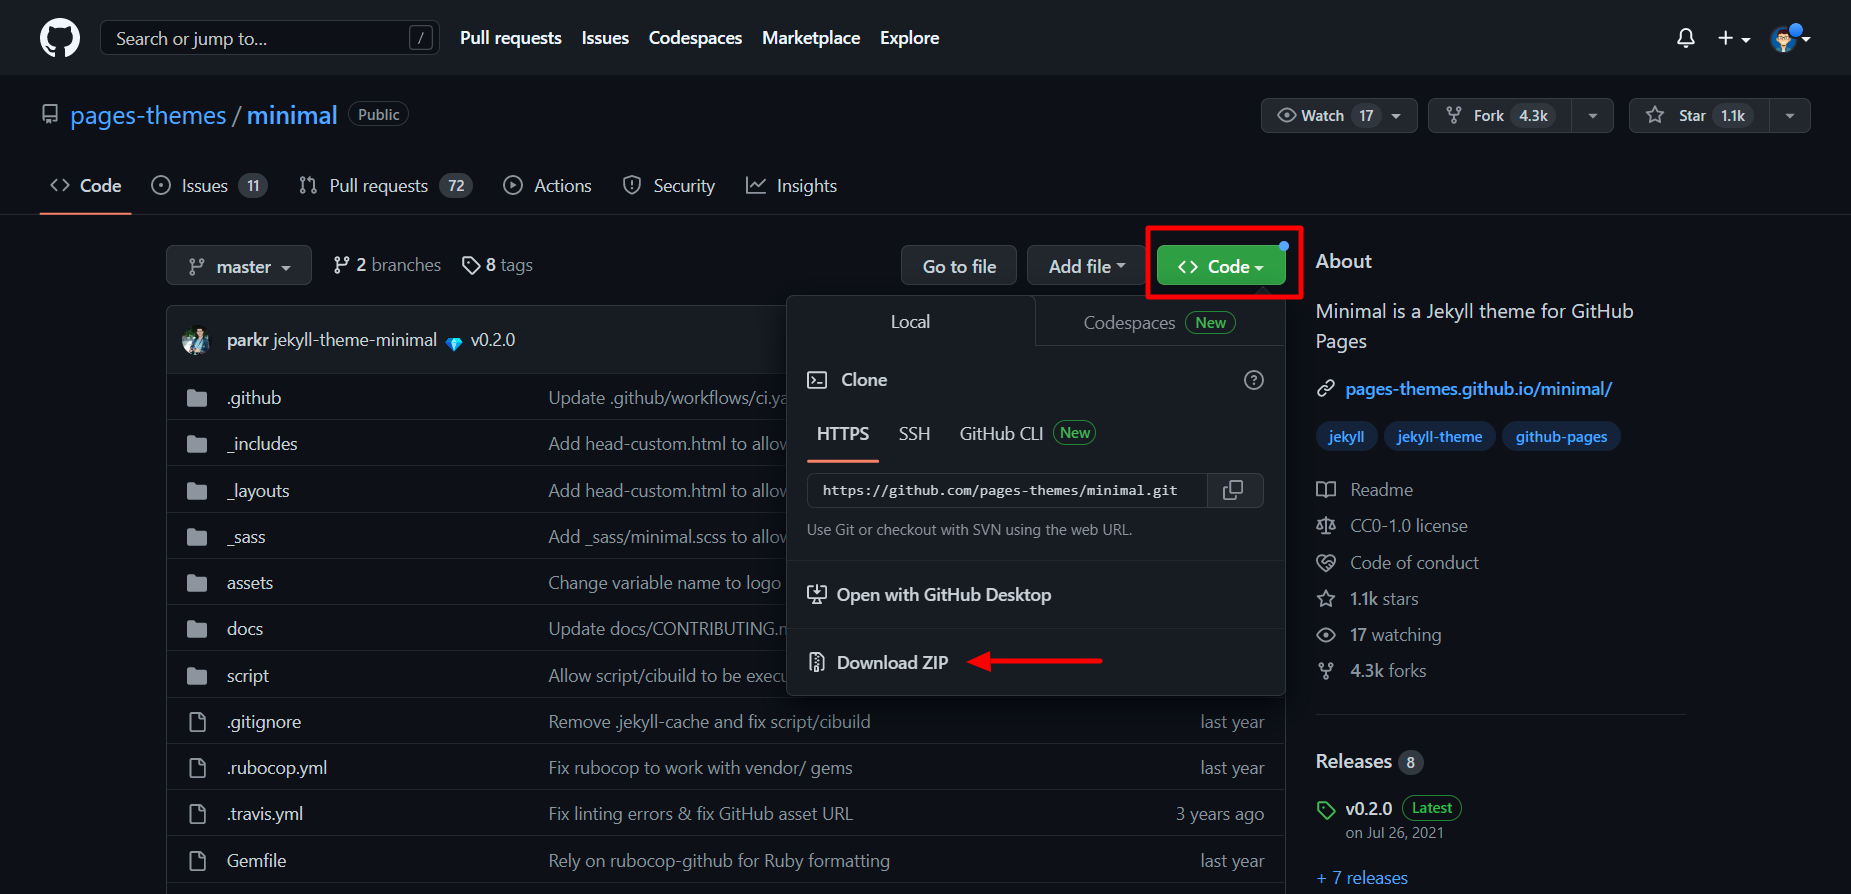Fork the repository
The image size is (1851, 894).
click(1500, 116)
